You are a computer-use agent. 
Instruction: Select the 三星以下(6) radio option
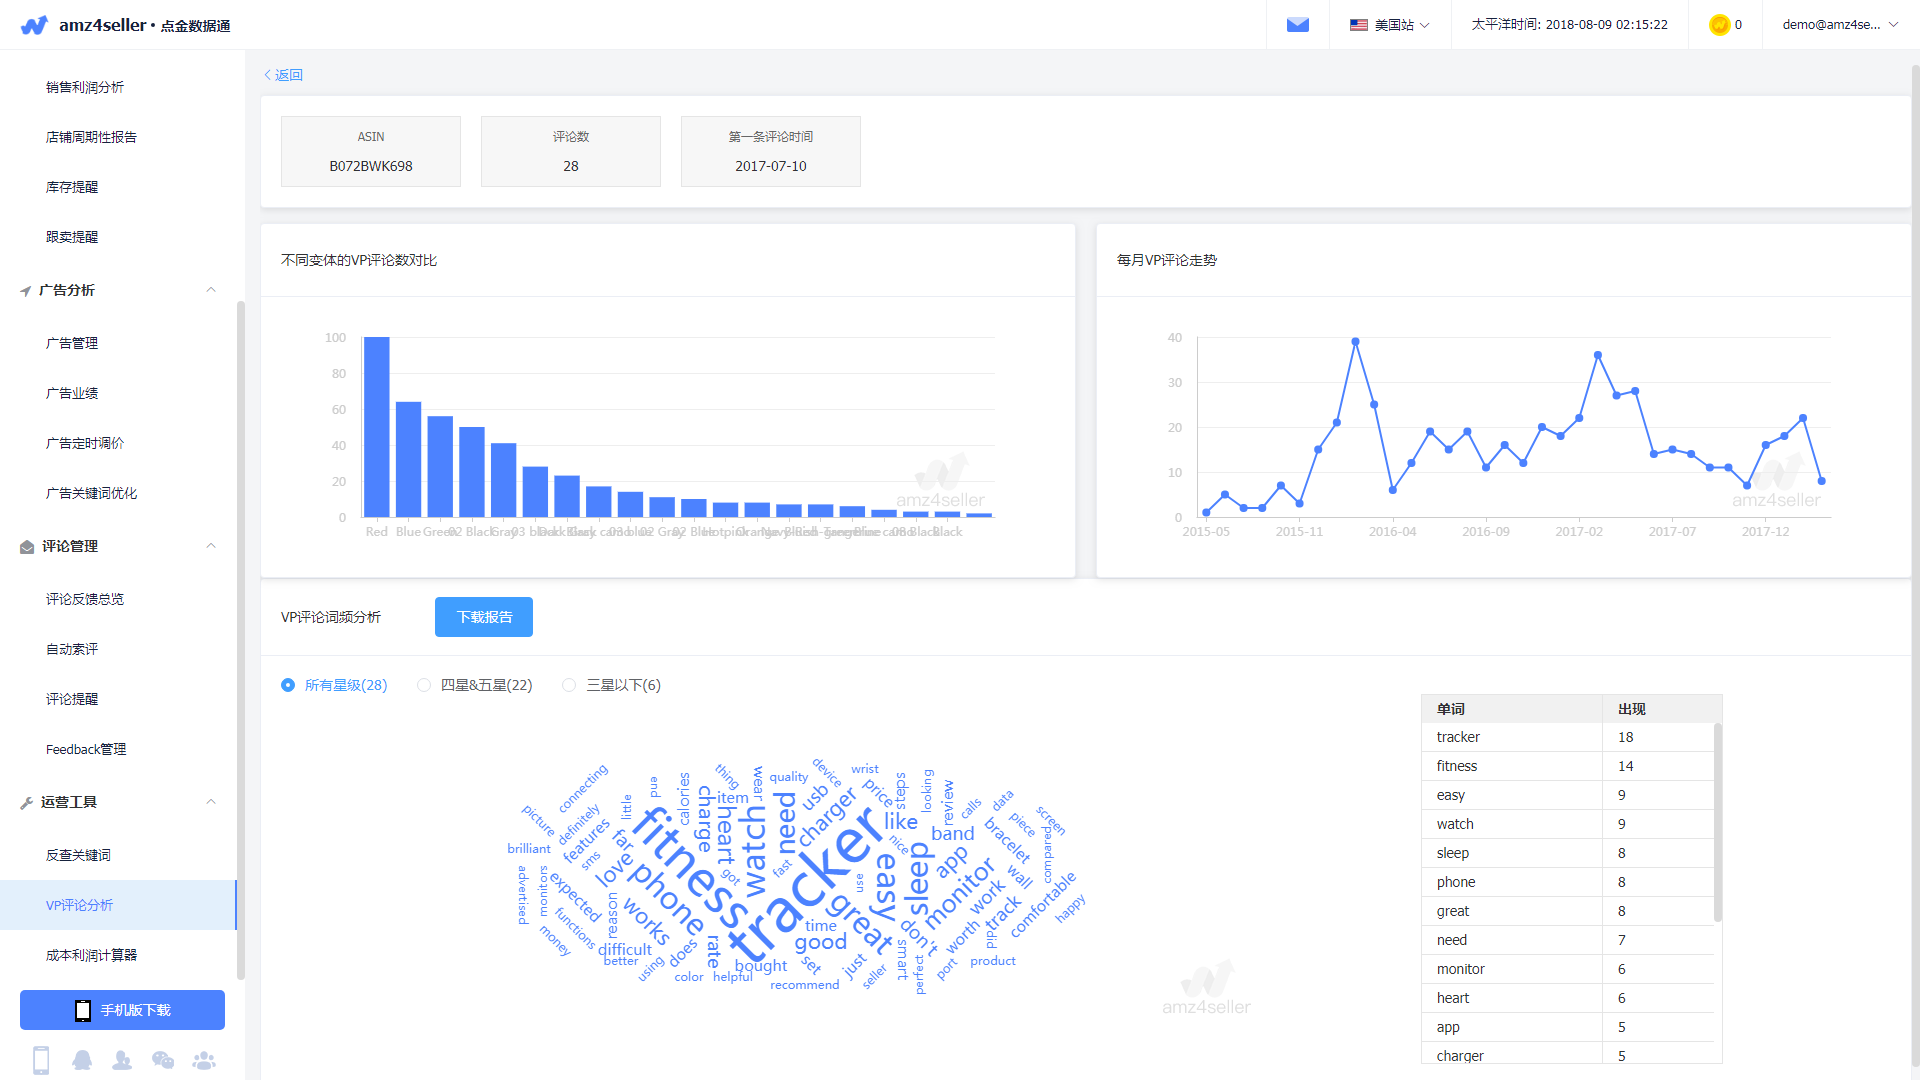point(569,685)
